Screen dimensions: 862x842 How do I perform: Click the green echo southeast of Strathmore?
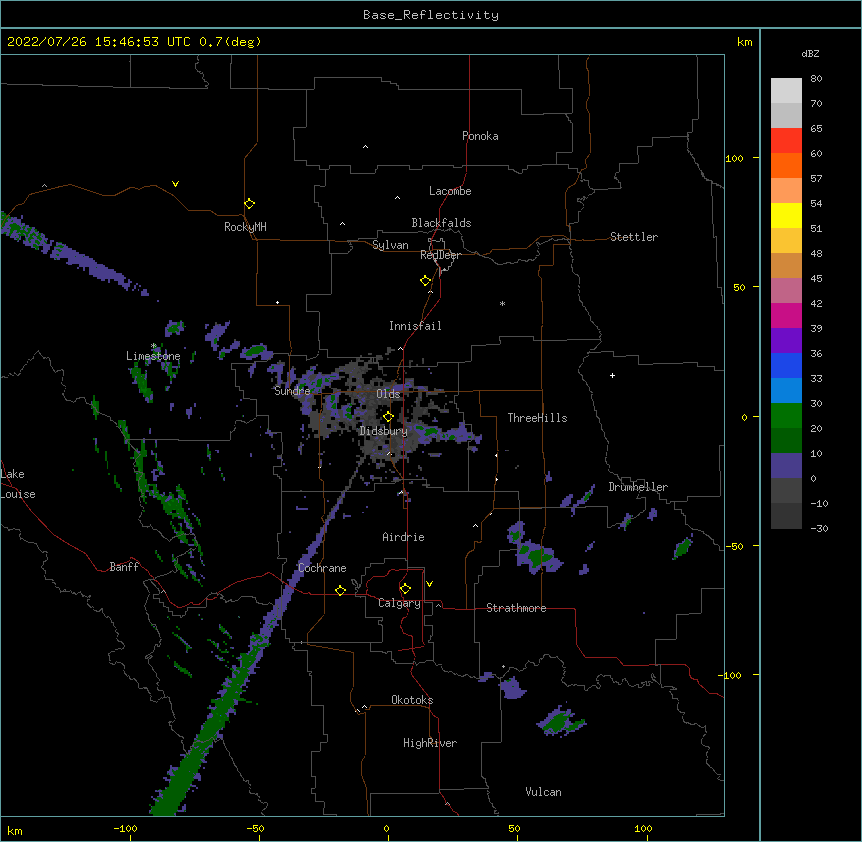coord(560,721)
